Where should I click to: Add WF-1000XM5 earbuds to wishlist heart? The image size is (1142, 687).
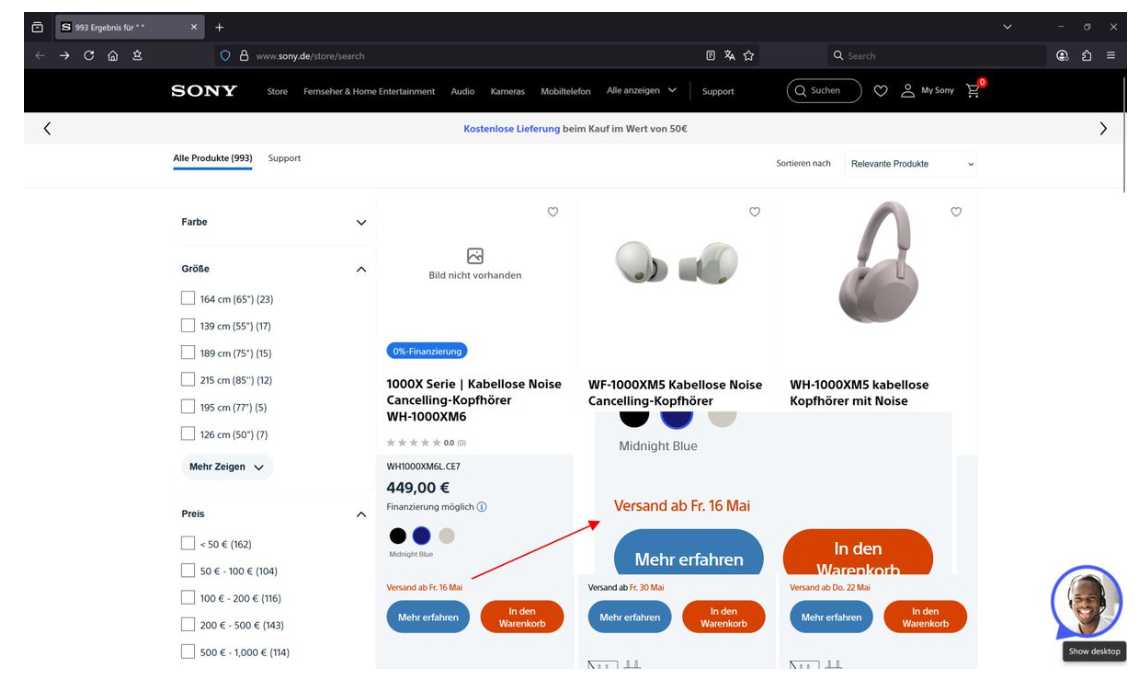coord(755,212)
